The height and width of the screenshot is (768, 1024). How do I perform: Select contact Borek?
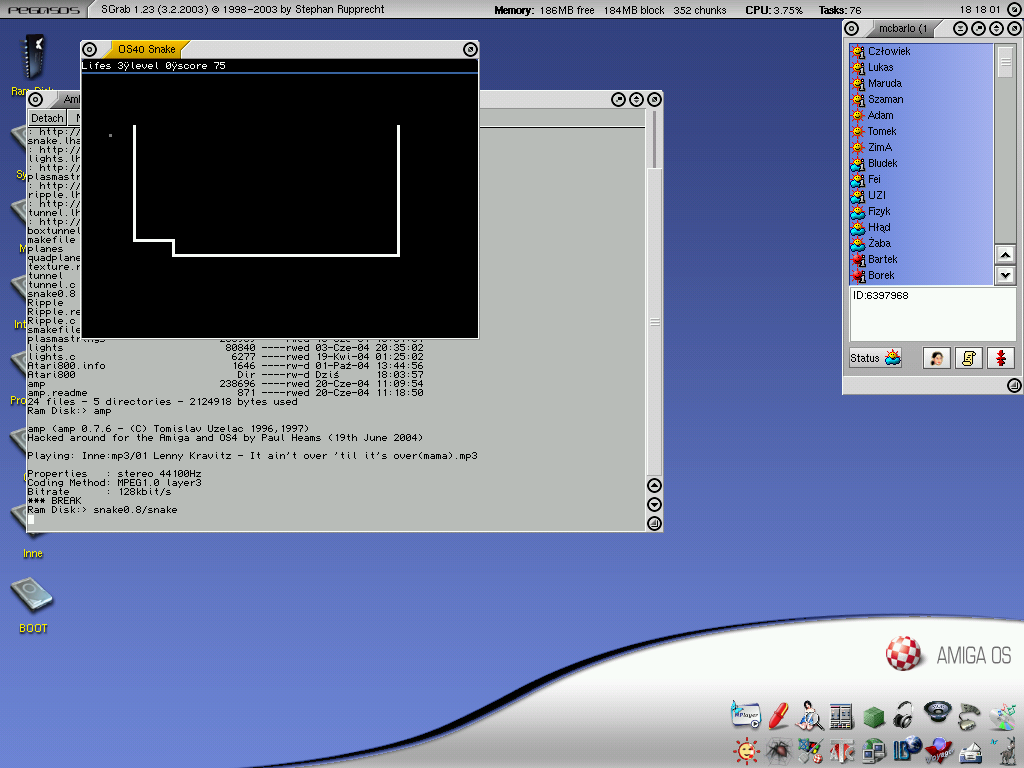(x=921, y=276)
